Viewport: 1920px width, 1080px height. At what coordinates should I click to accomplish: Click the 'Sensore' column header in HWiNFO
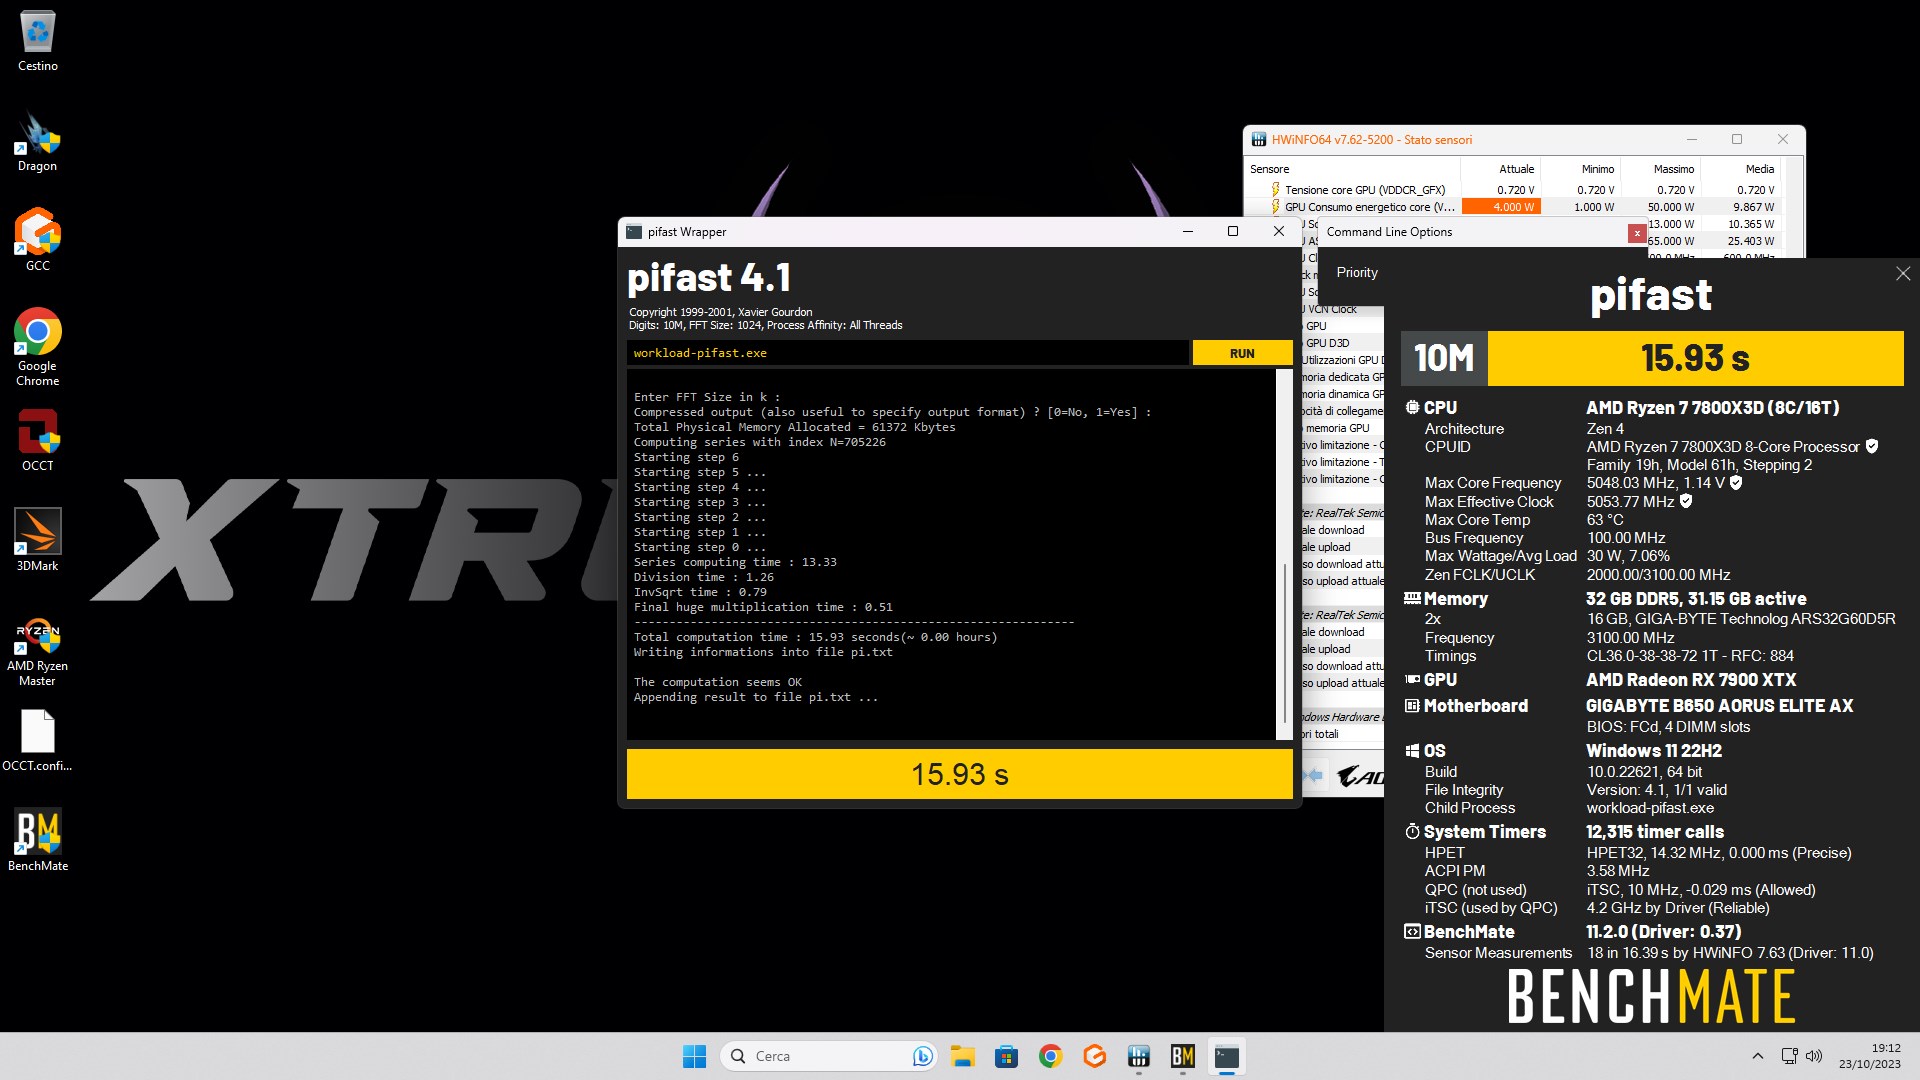click(1269, 169)
